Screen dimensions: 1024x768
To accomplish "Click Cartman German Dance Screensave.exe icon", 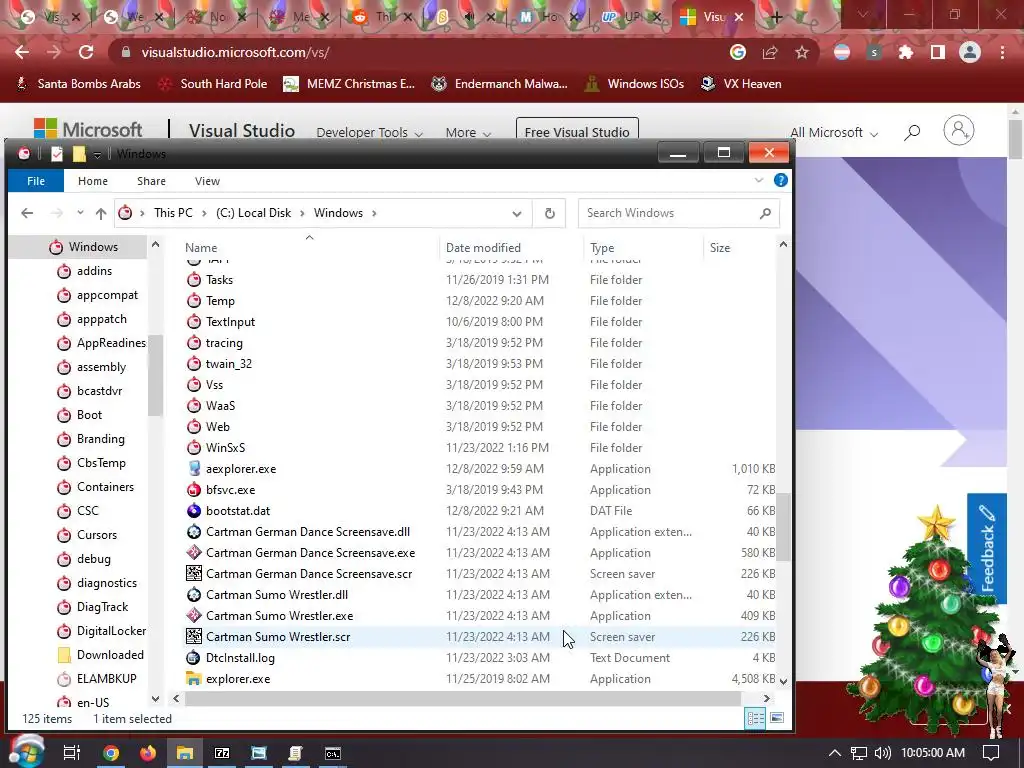I will pos(194,552).
